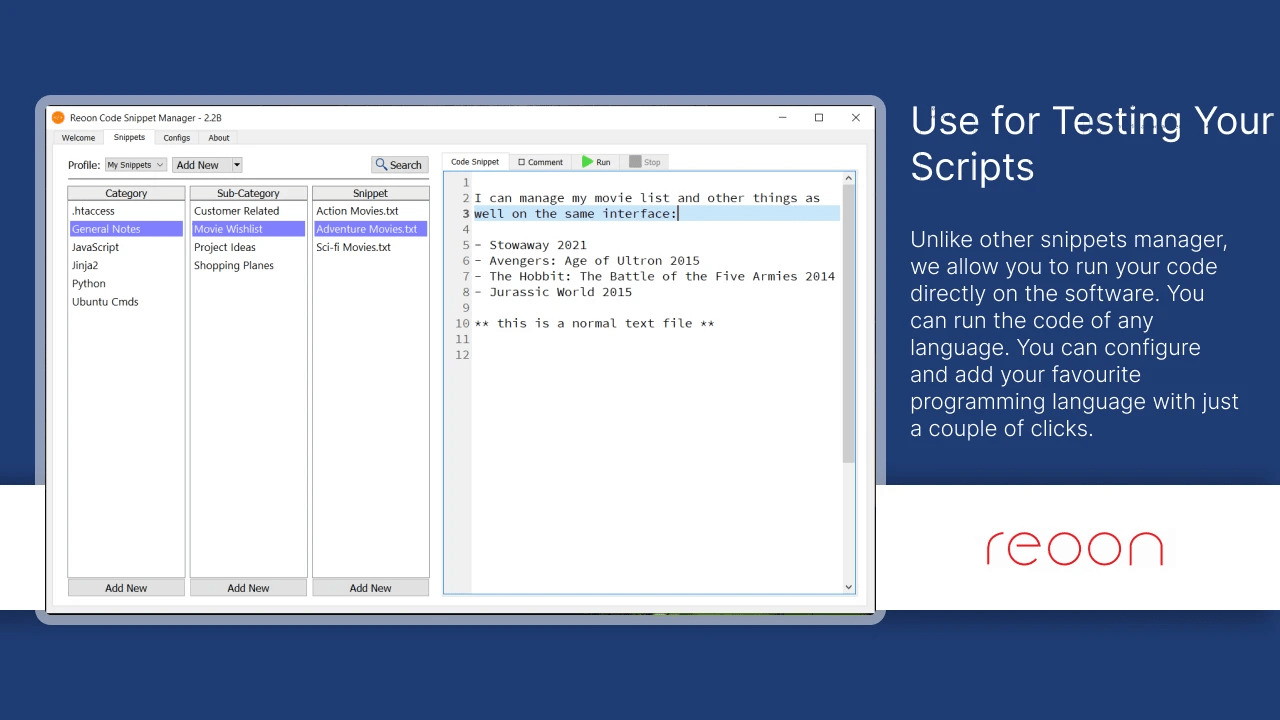This screenshot has width=1280, height=720.
Task: Open the Comment tab
Action: click(540, 162)
